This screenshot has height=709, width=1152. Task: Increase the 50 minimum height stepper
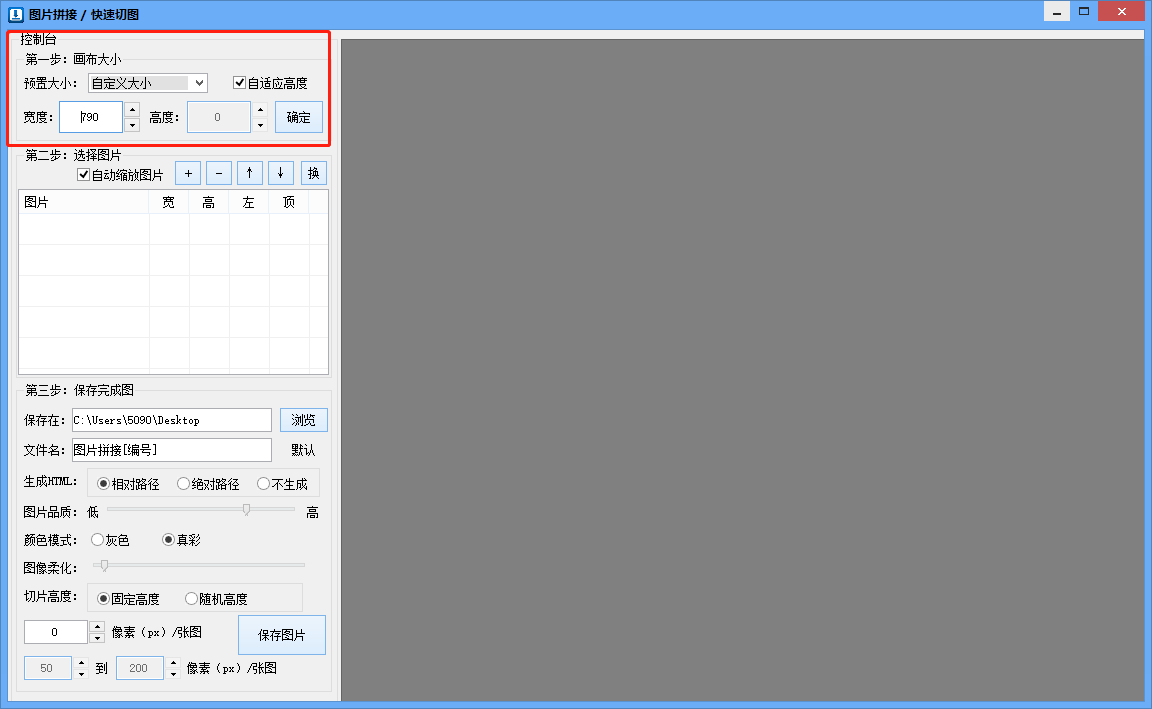point(82,663)
